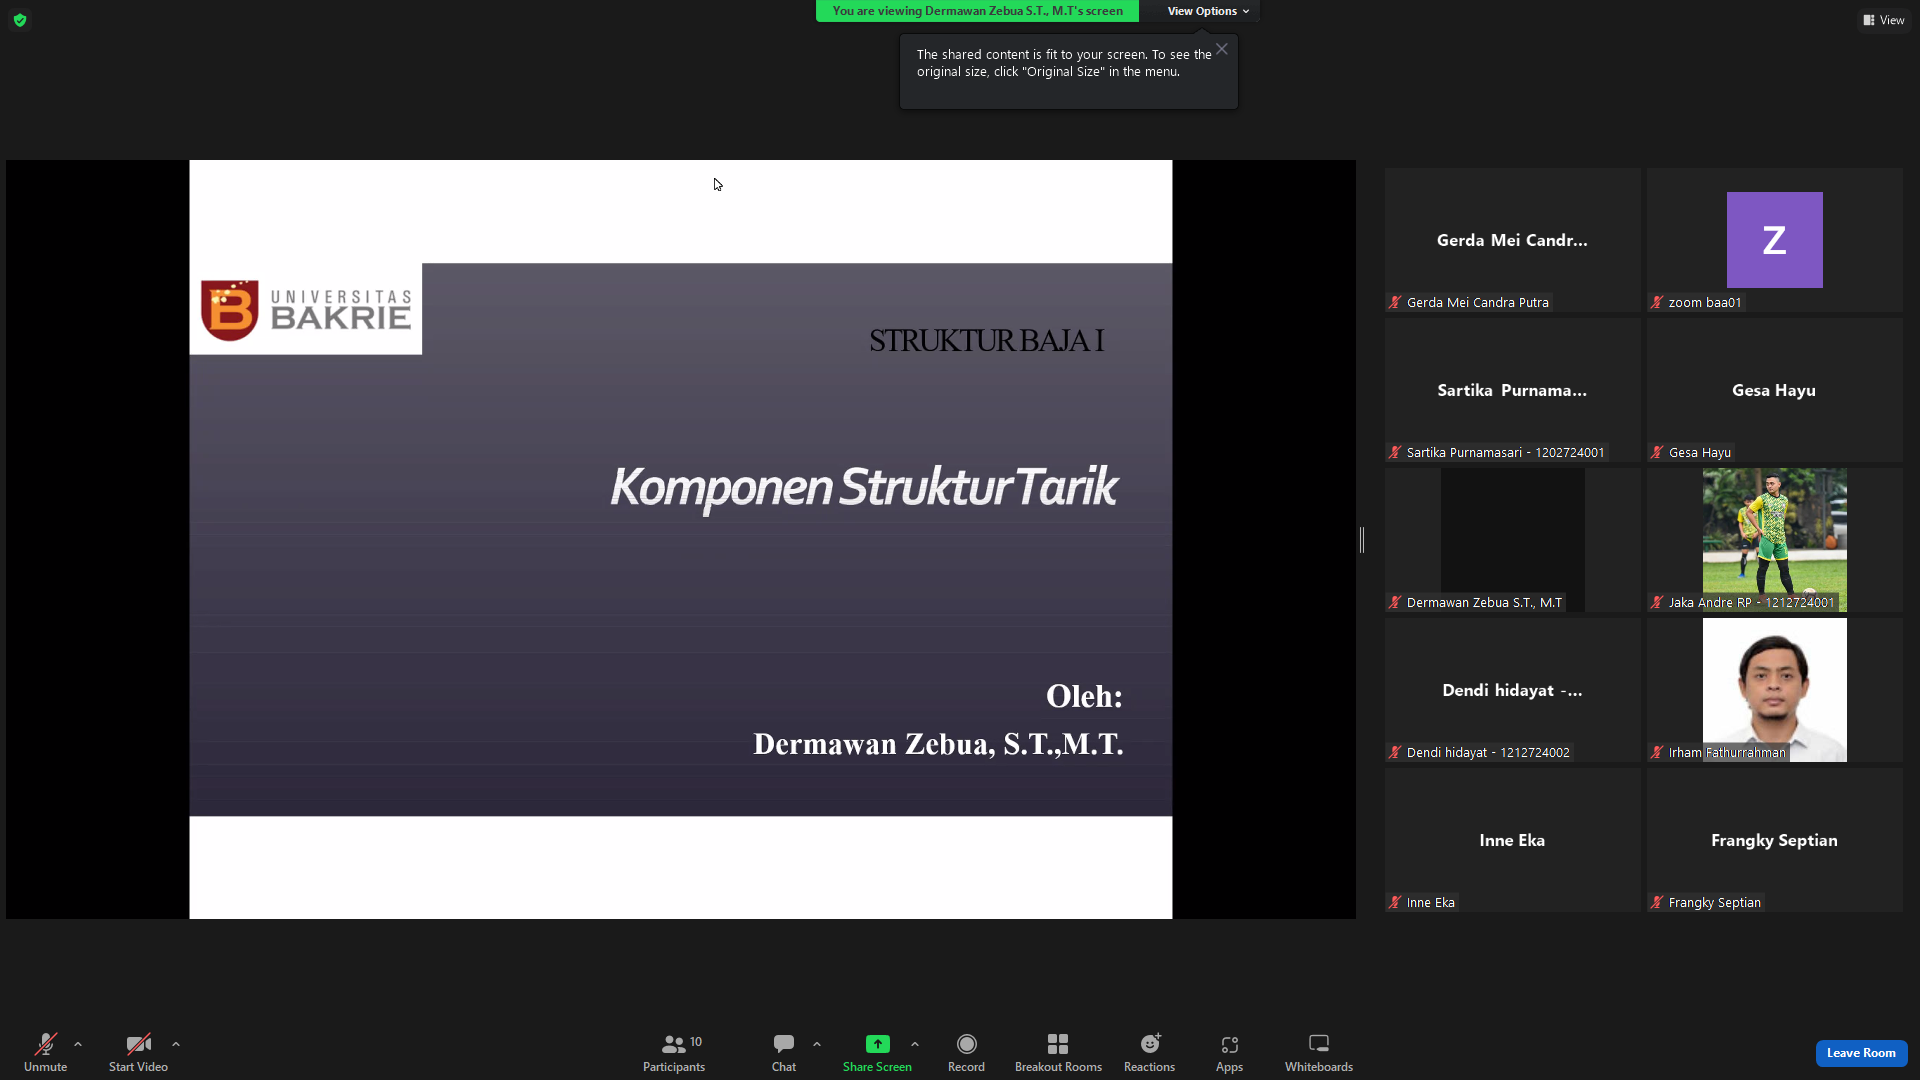This screenshot has width=1920, height=1080.
Task: Open Whiteboards
Action: (1319, 1052)
